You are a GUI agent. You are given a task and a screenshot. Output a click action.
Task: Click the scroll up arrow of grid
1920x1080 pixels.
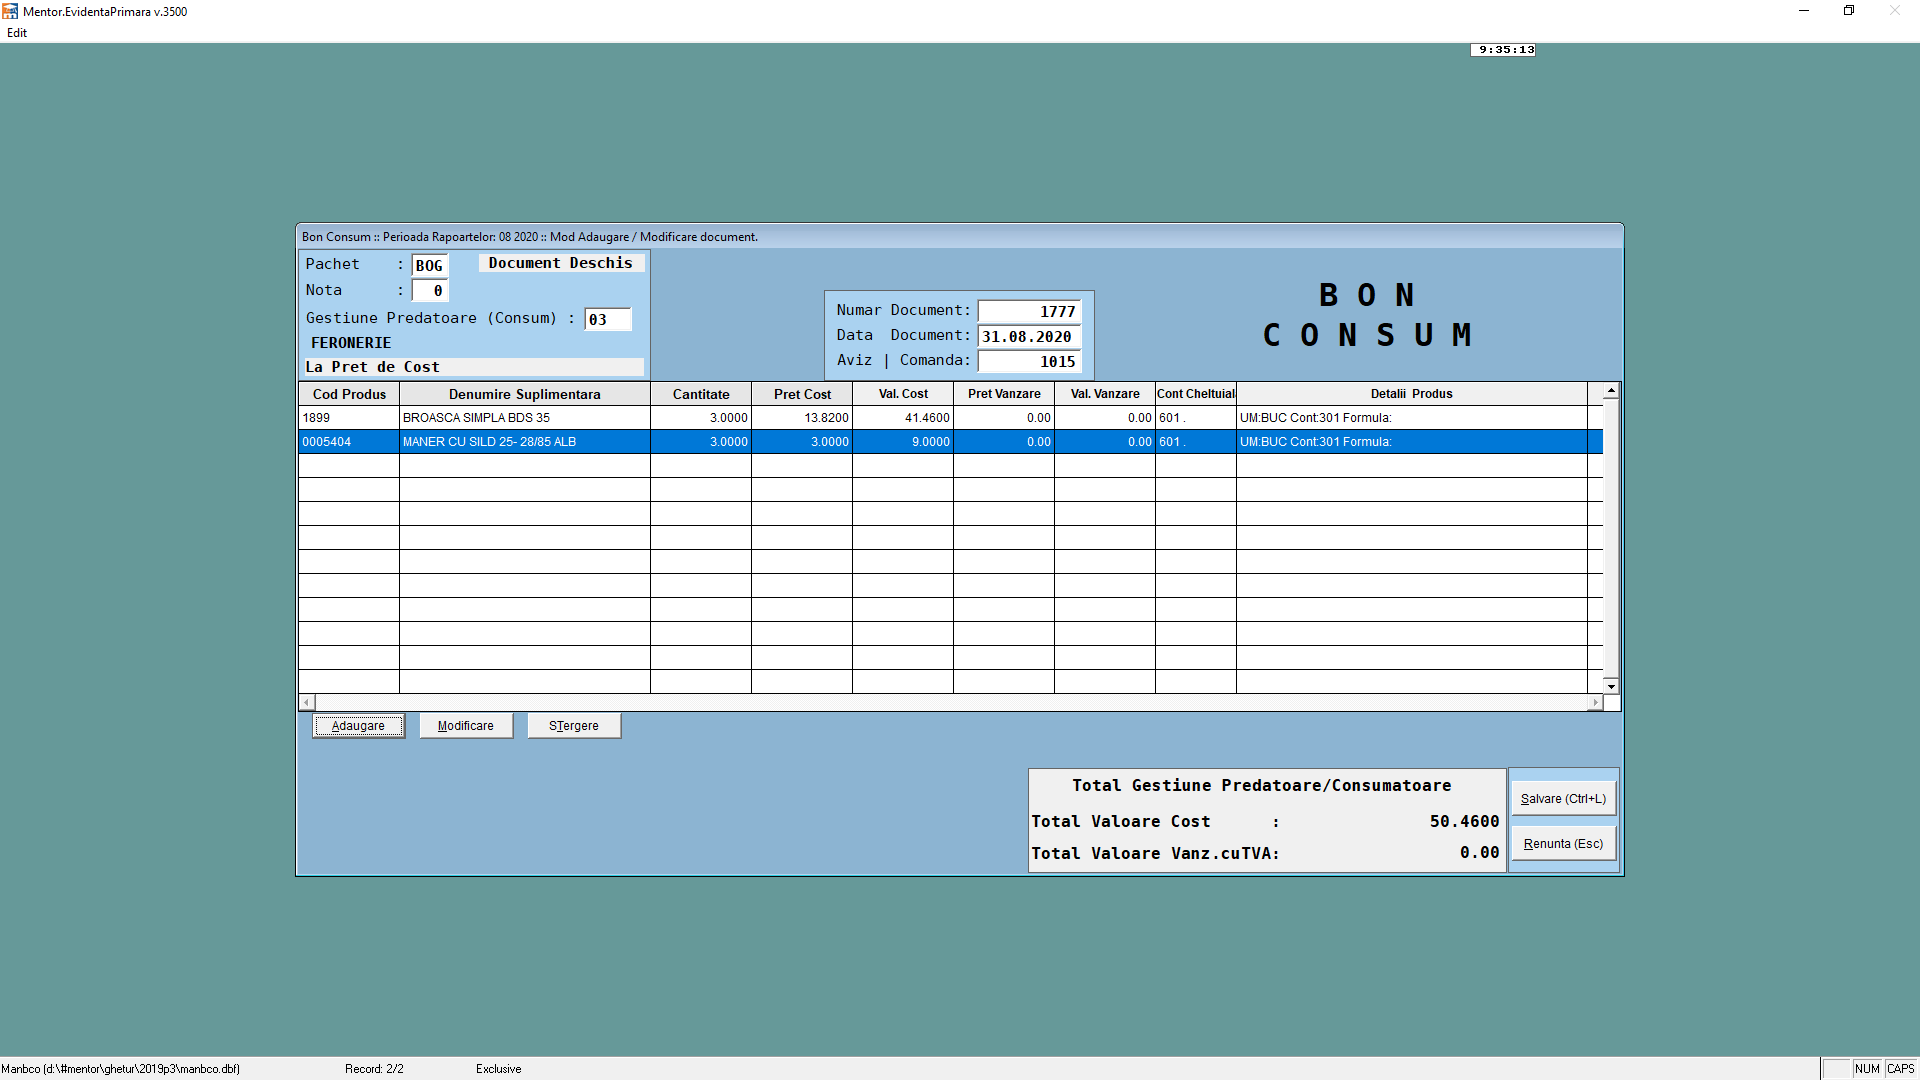[1611, 390]
